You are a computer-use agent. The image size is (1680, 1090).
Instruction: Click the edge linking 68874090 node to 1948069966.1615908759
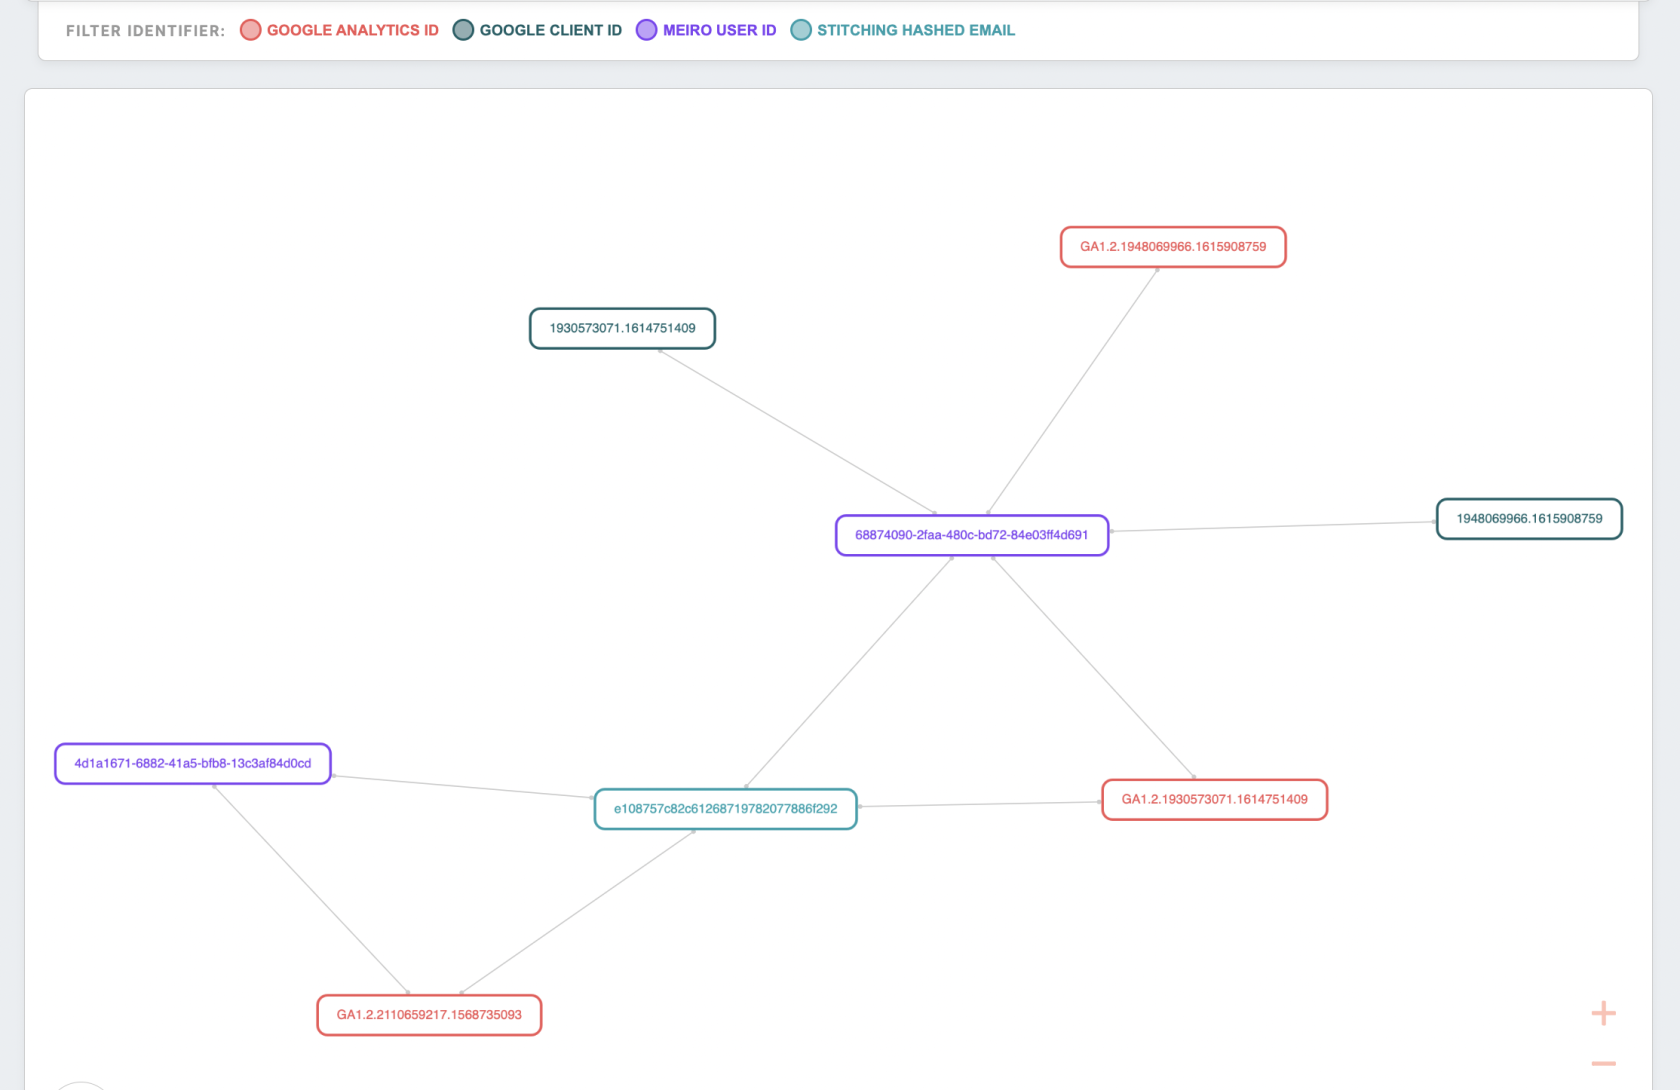click(x=1273, y=527)
